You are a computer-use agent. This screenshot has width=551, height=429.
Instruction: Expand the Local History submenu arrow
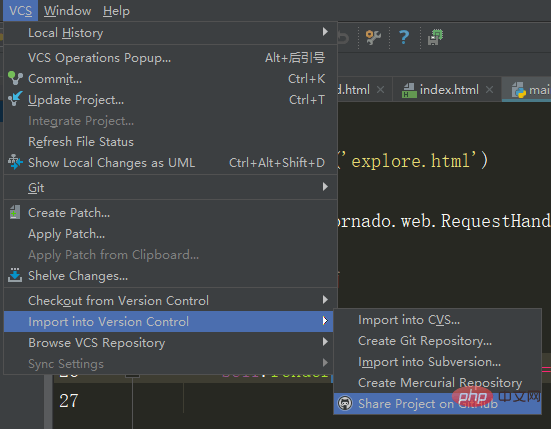coord(325,32)
